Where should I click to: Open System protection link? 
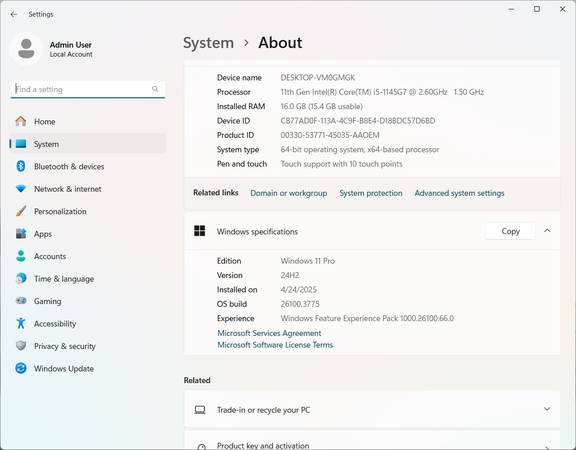point(371,193)
